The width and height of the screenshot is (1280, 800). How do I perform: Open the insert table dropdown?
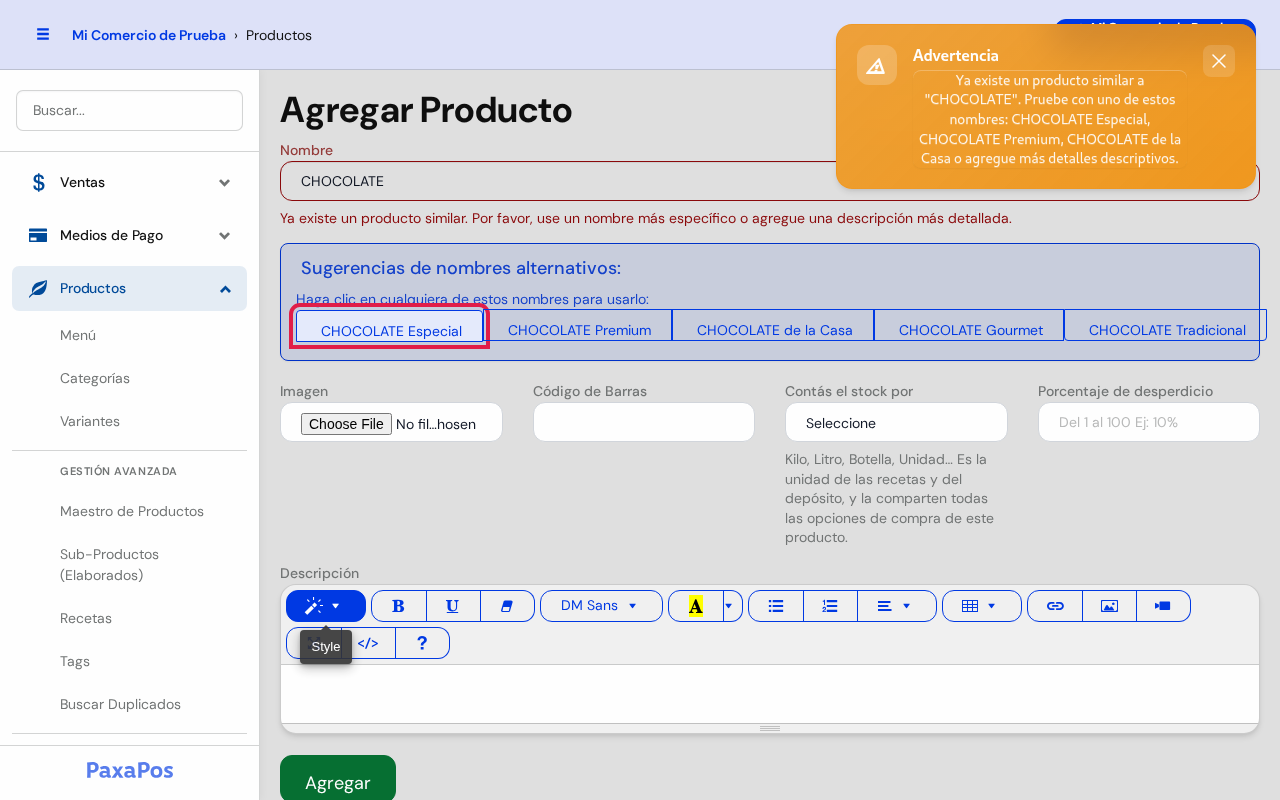982,606
